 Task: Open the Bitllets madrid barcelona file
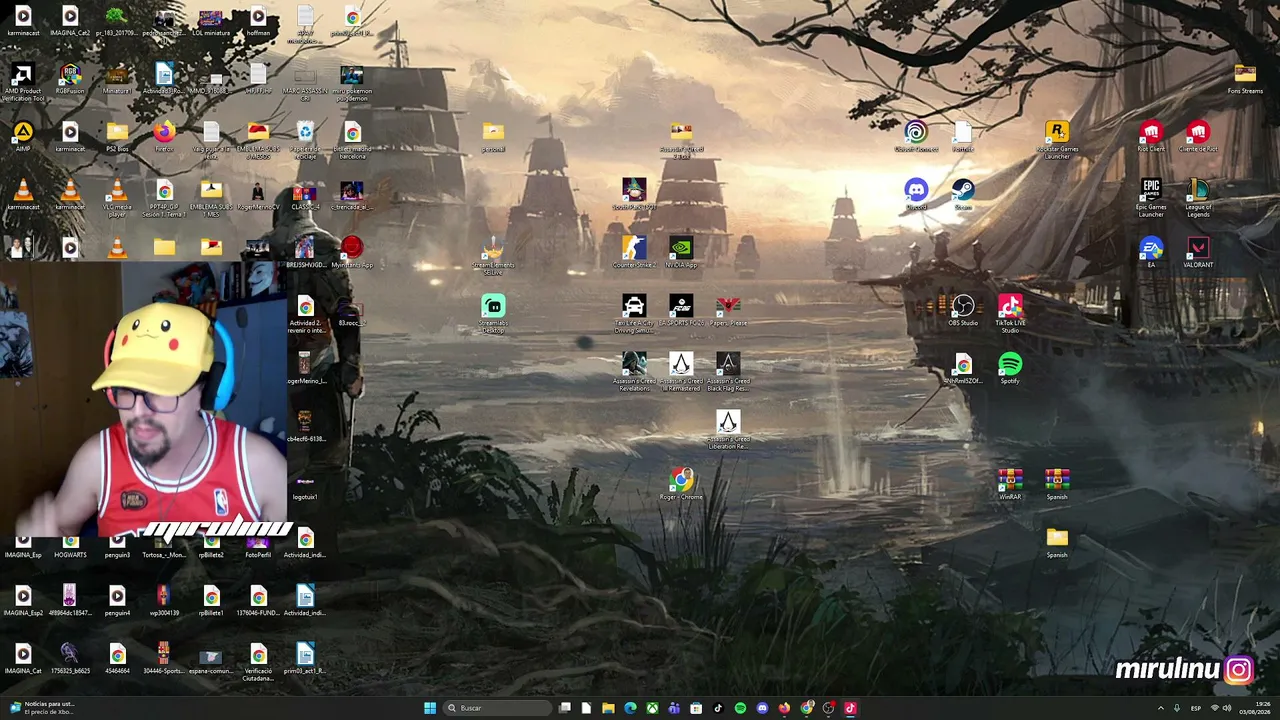point(352,141)
